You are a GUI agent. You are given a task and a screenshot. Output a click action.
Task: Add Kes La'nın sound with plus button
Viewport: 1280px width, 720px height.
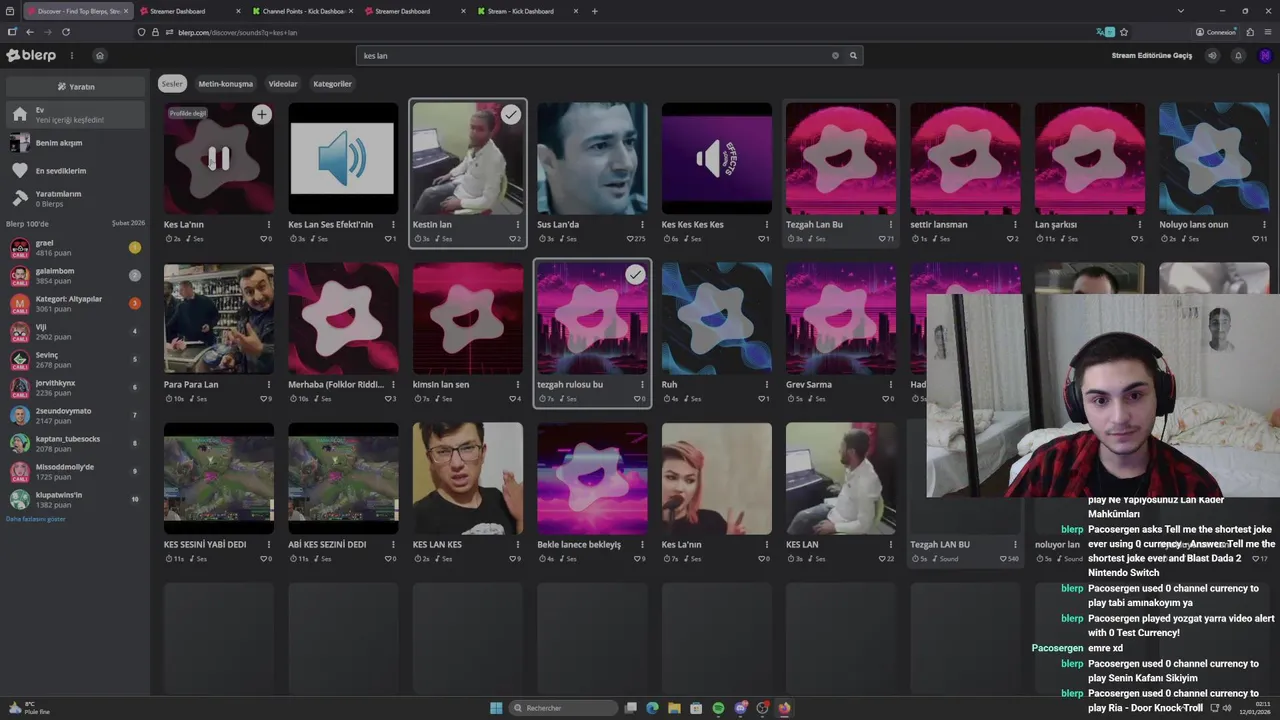[261, 115]
